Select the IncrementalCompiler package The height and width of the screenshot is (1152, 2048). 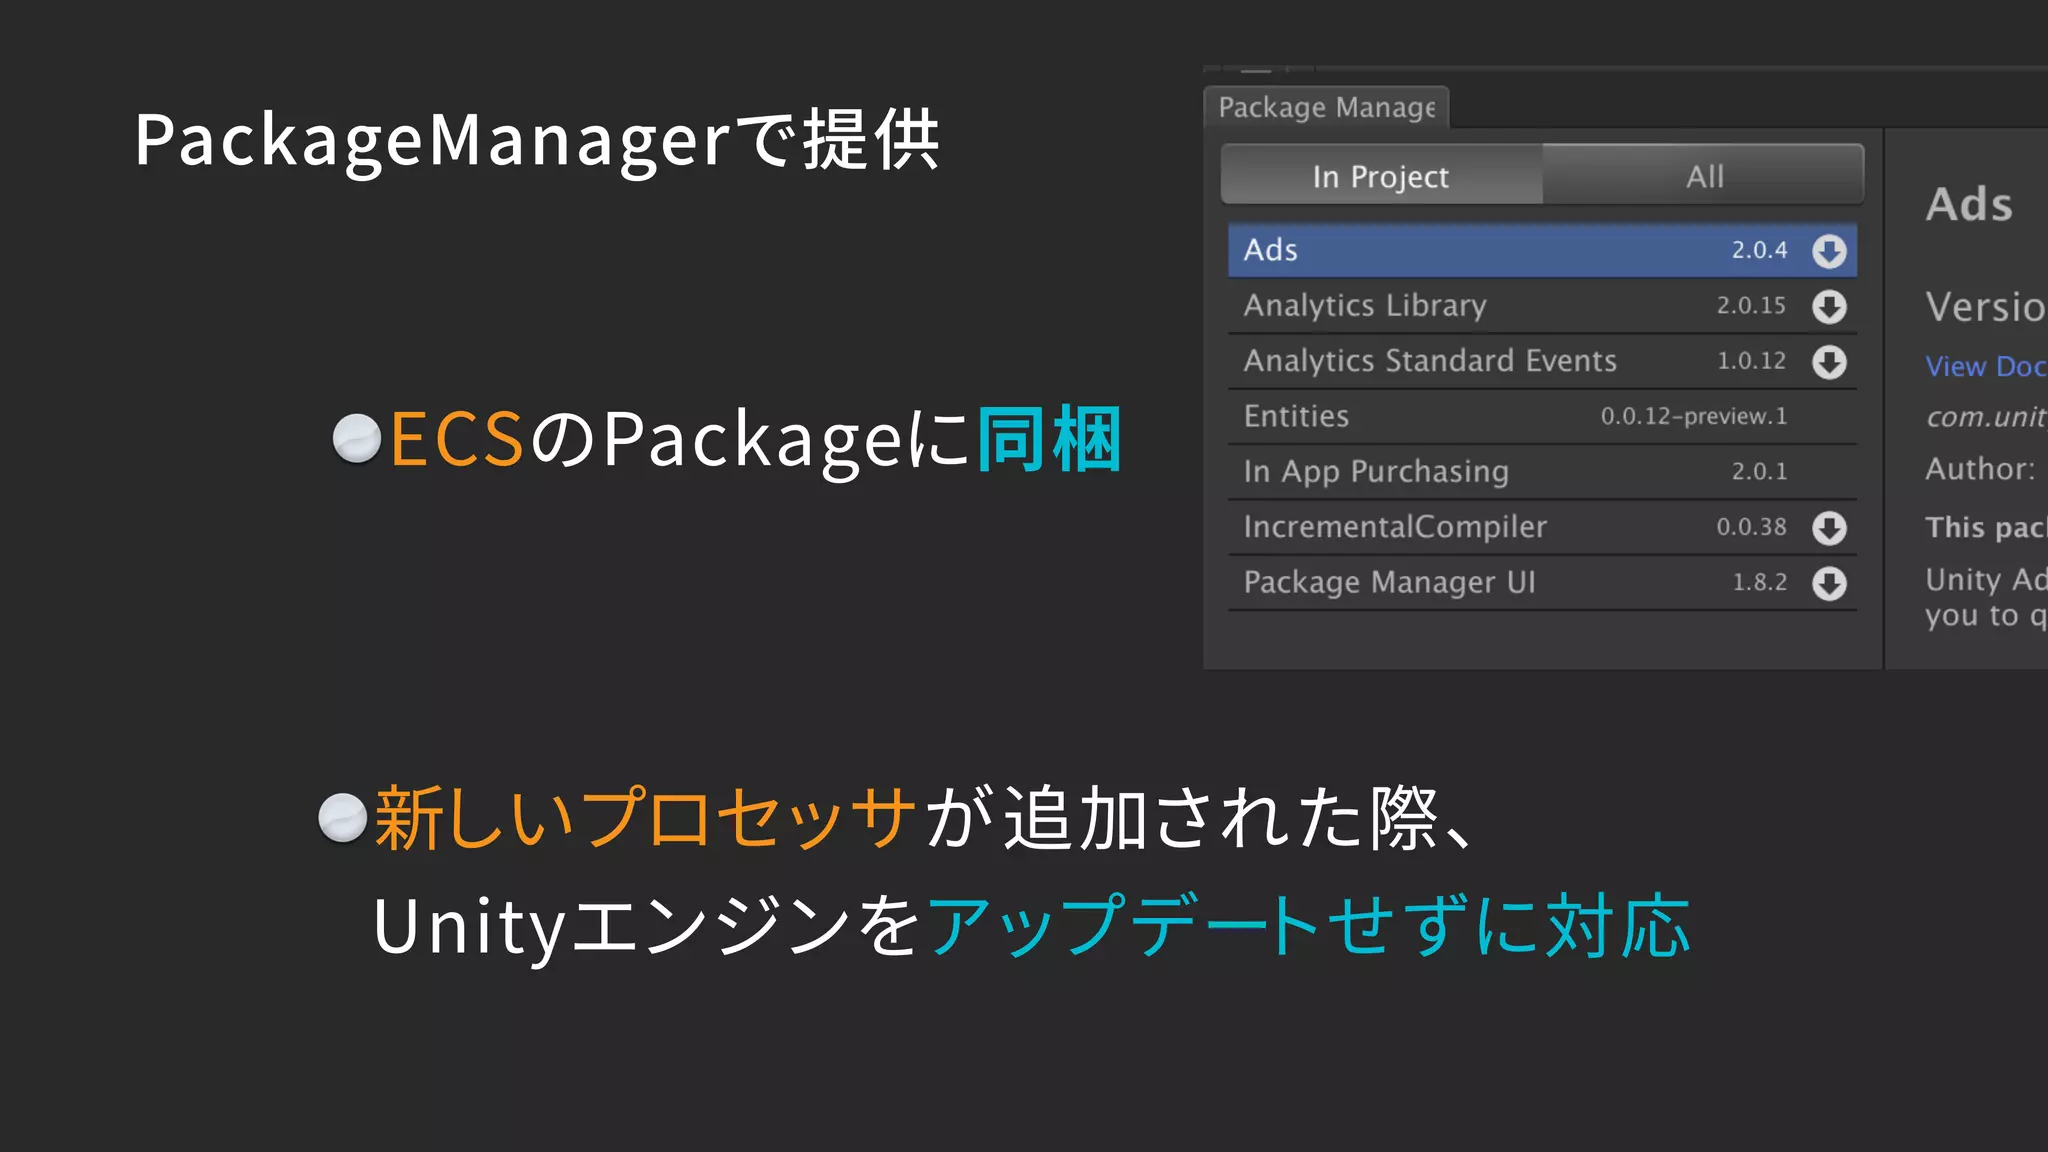coord(1542,527)
